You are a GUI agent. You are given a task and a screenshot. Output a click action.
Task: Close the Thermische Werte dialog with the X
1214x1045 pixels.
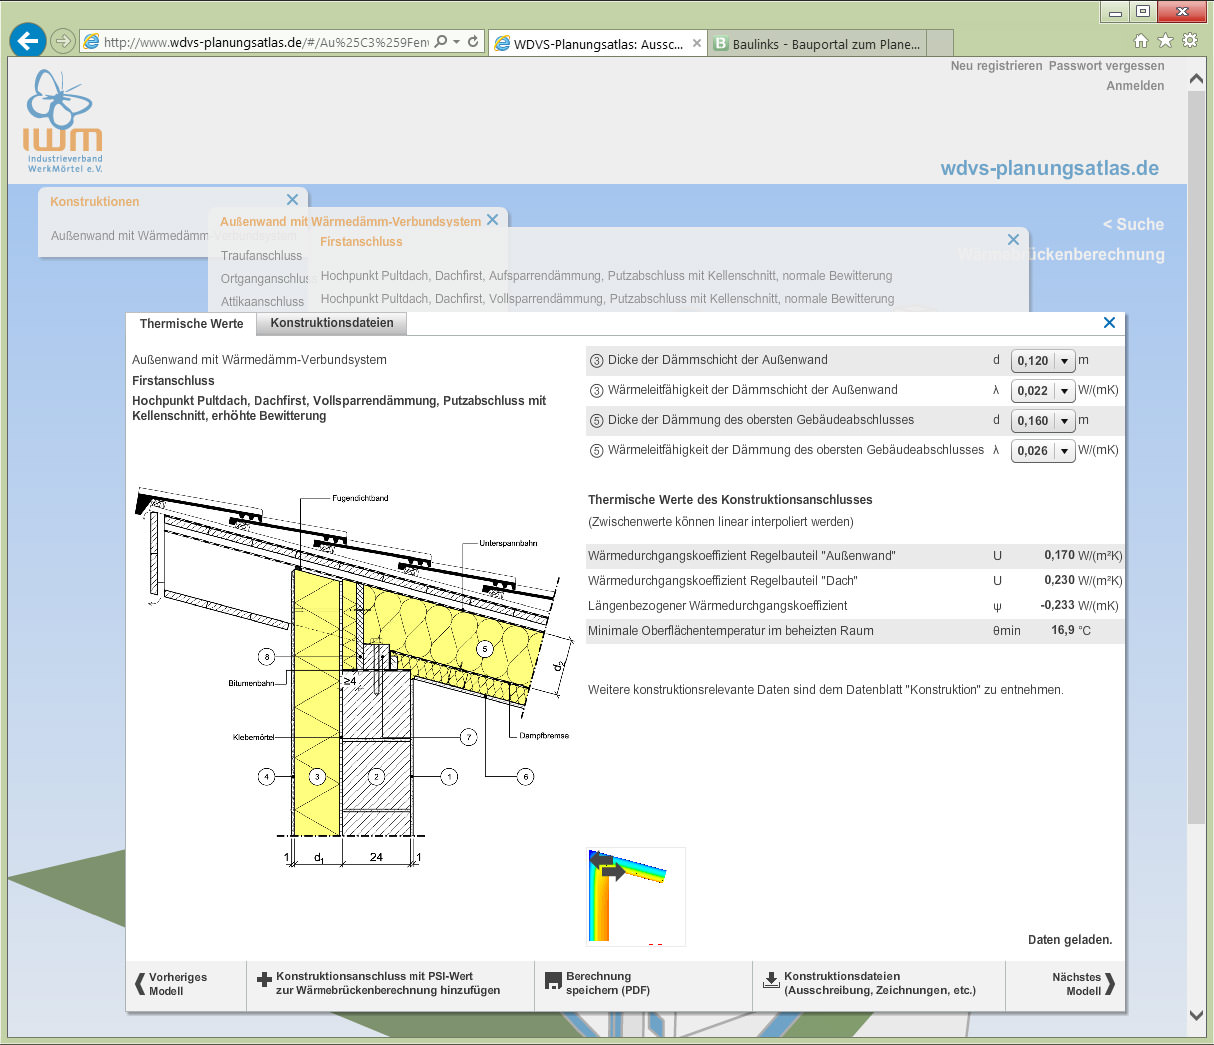(1108, 323)
